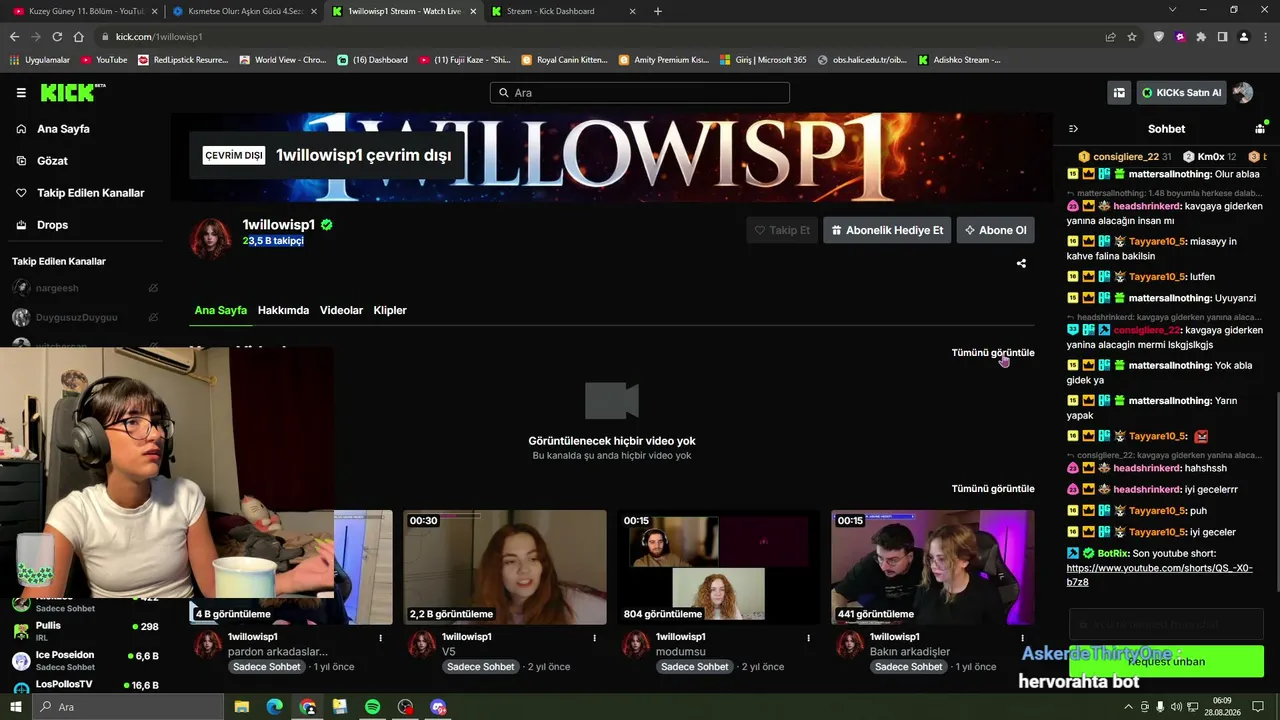The height and width of the screenshot is (720, 1280).
Task: Open the Chrome profile icon
Action: coord(1243,37)
